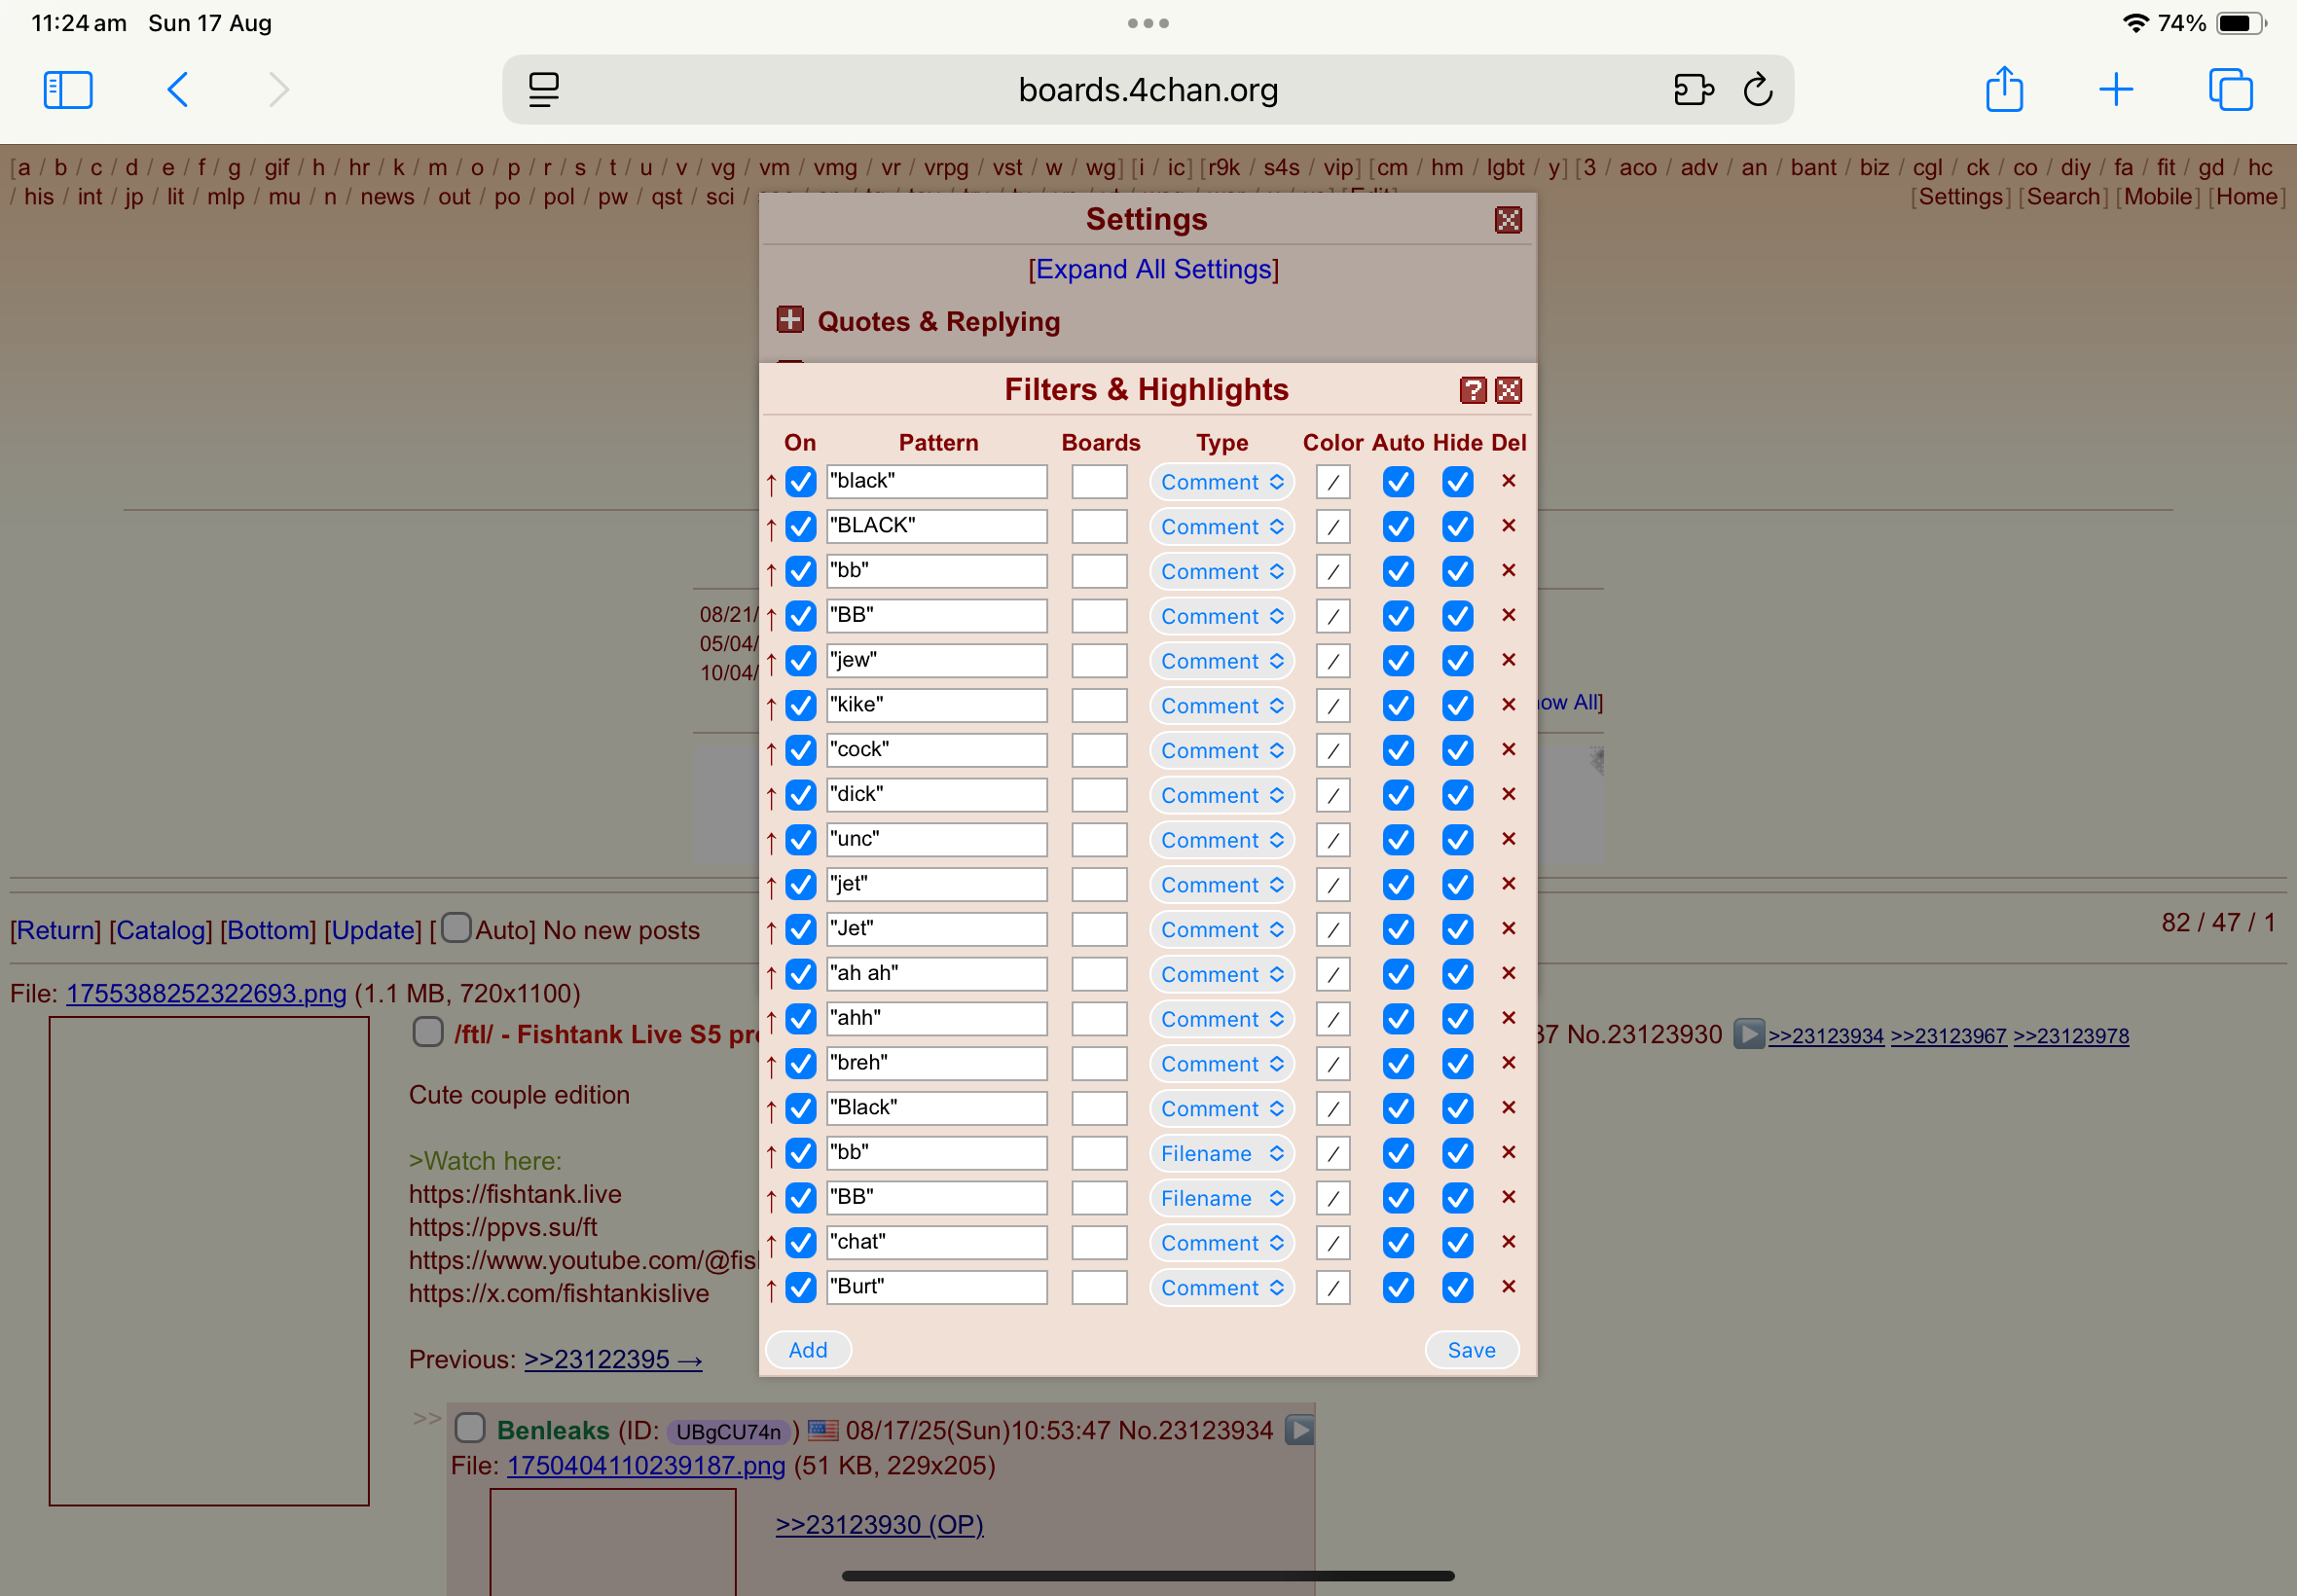
Task: Save the filter settings
Action: (x=1470, y=1350)
